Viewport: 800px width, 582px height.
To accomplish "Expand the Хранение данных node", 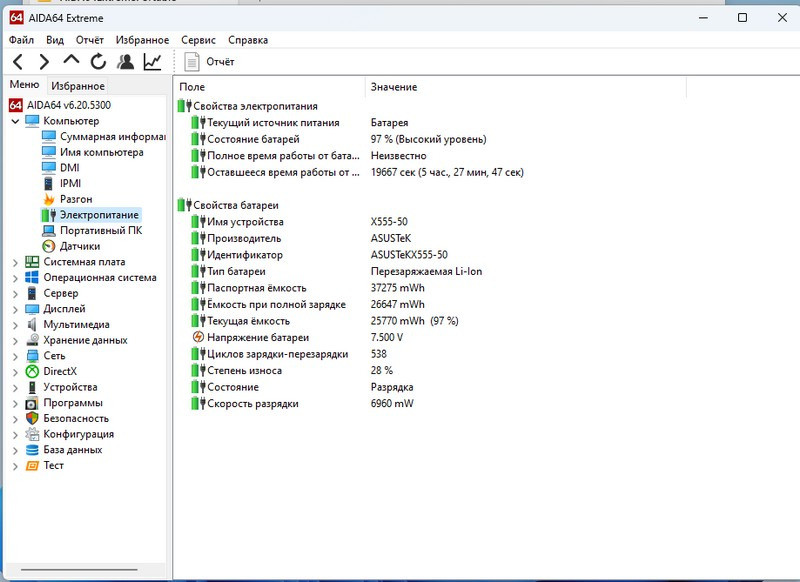I will 15,341.
